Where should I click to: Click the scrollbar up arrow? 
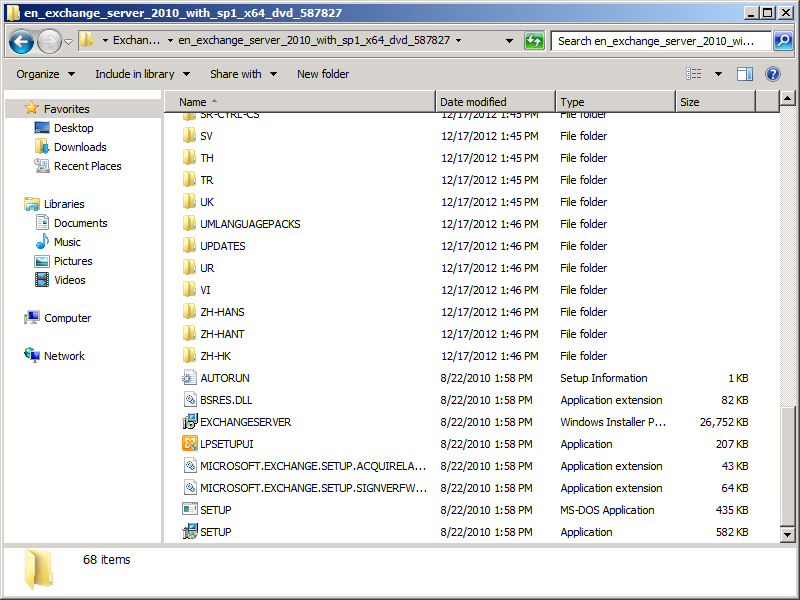[x=787, y=98]
